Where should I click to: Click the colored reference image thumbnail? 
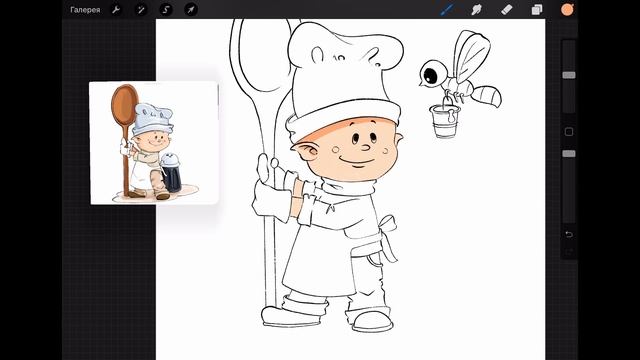point(154,143)
